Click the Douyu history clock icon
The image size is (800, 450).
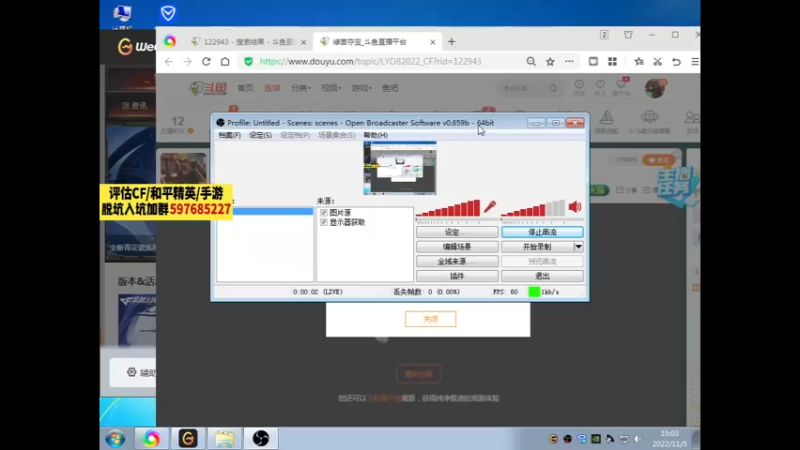pyautogui.click(x=579, y=87)
